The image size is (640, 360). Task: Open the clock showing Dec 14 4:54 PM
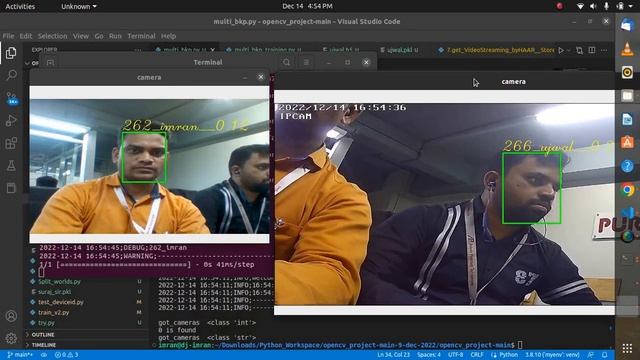click(307, 6)
